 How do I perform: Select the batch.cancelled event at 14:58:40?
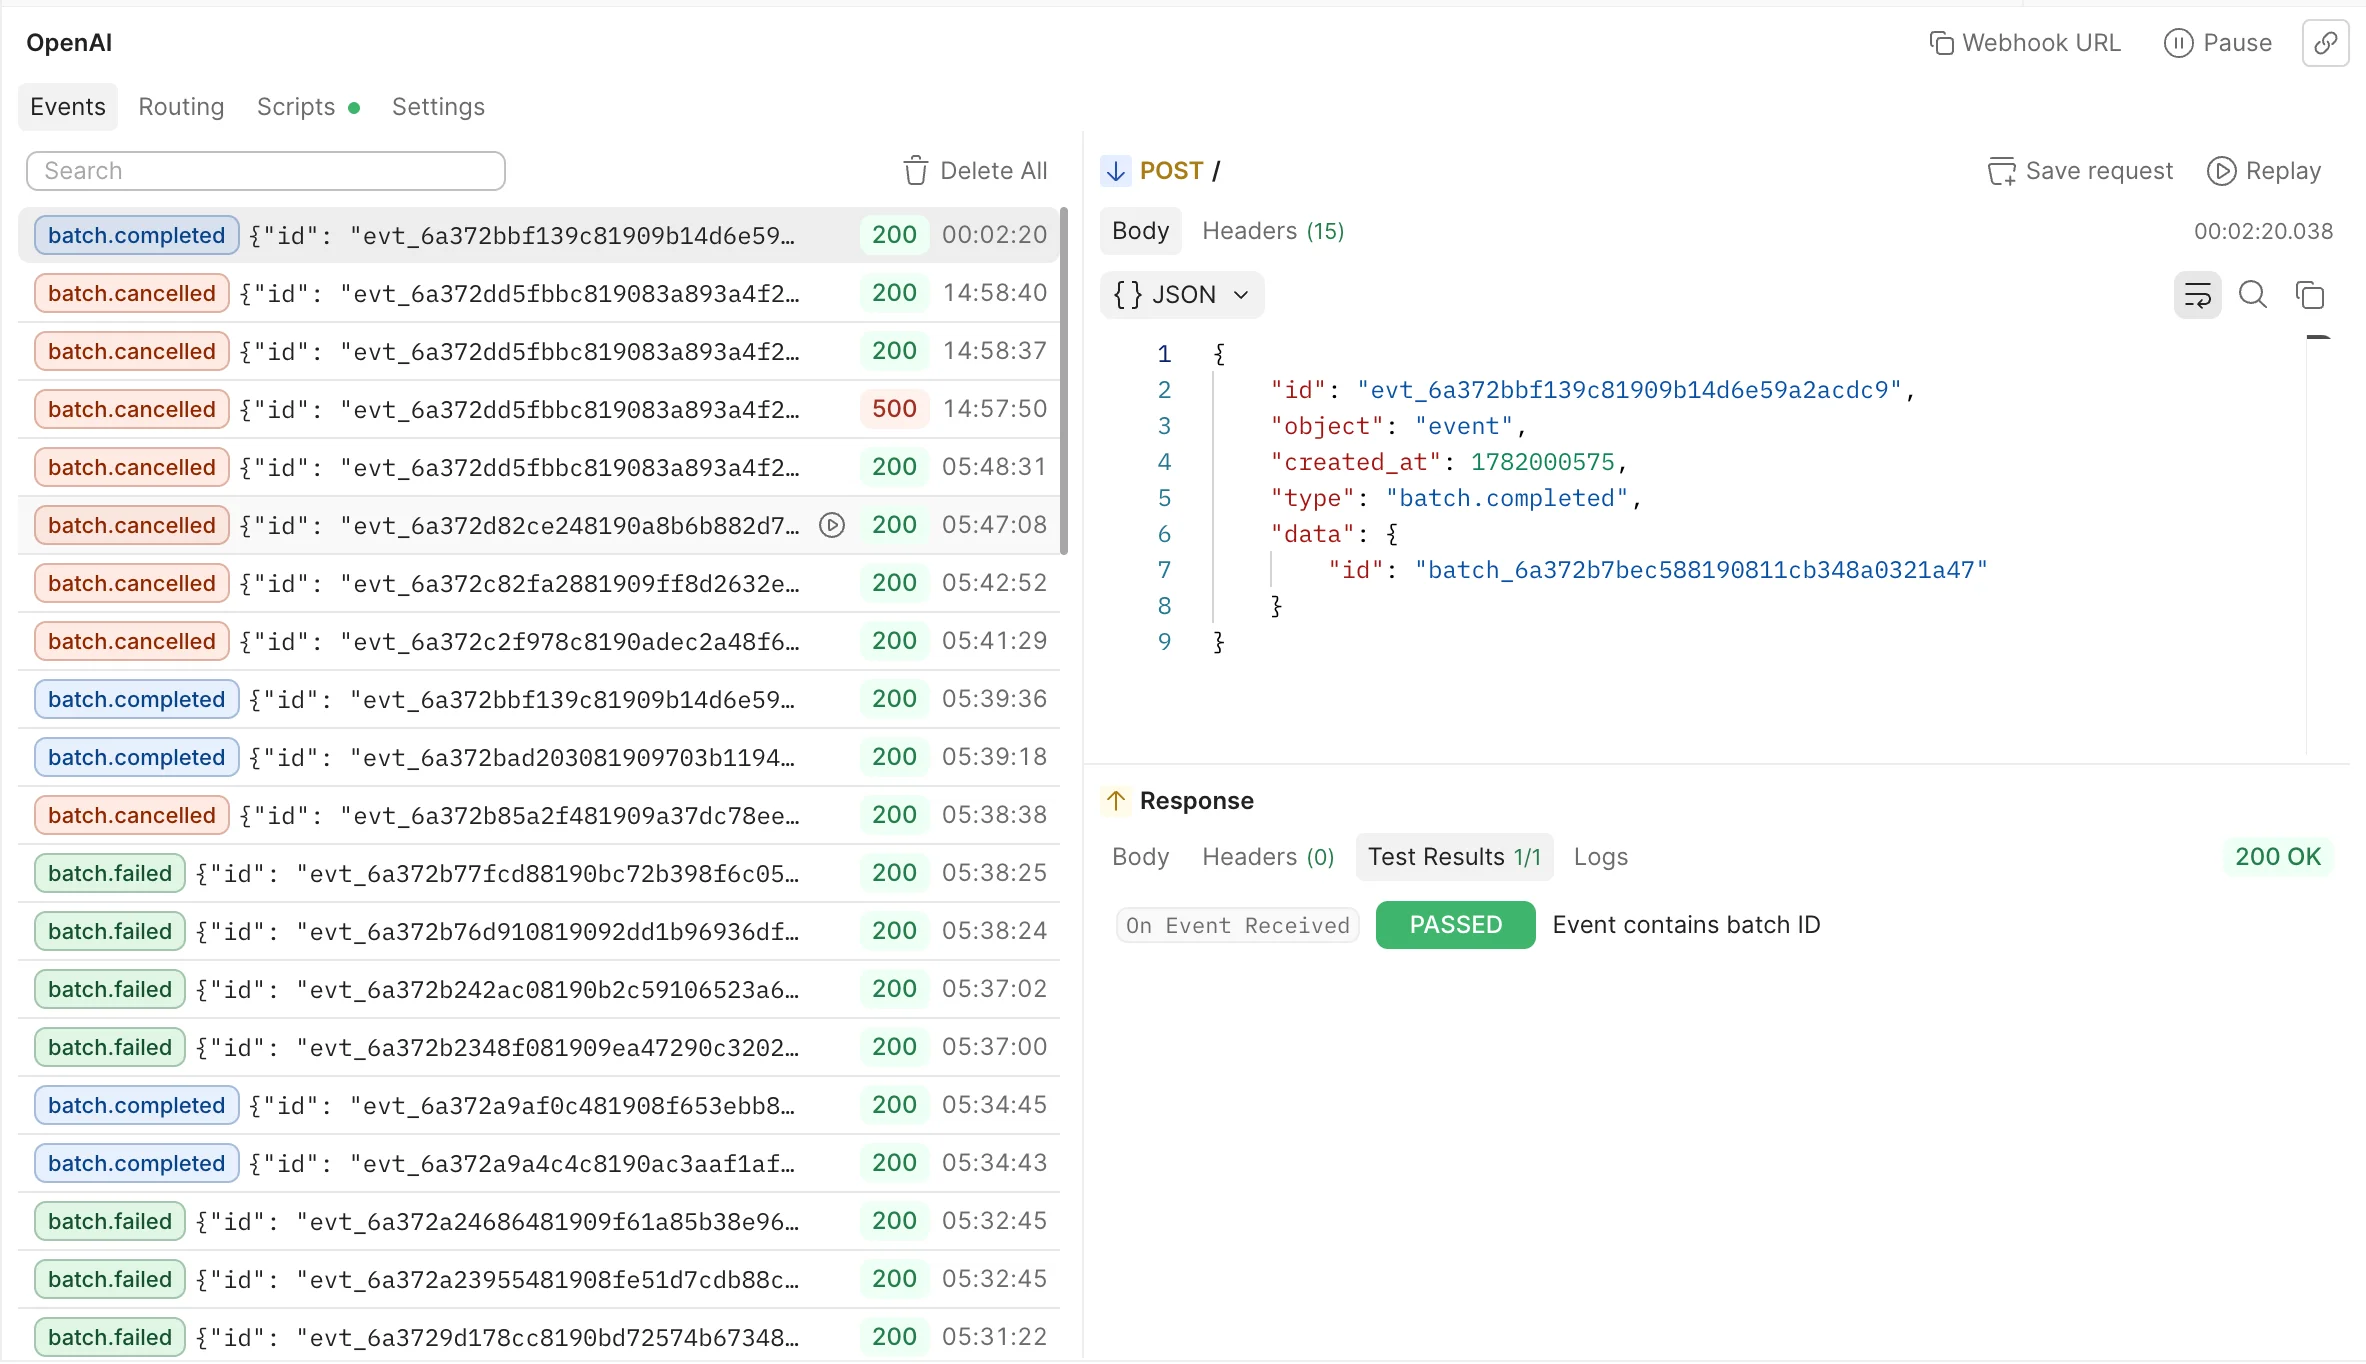(x=539, y=293)
